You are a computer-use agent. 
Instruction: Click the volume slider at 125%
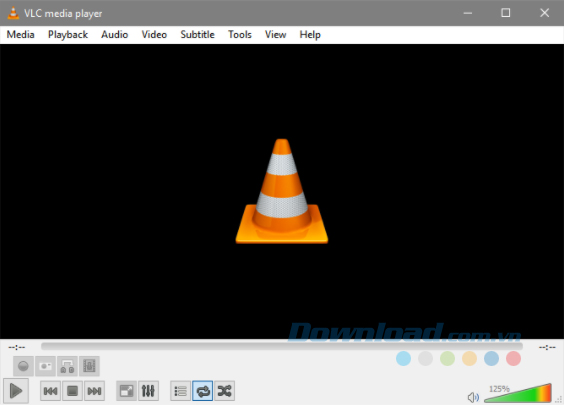click(518, 393)
